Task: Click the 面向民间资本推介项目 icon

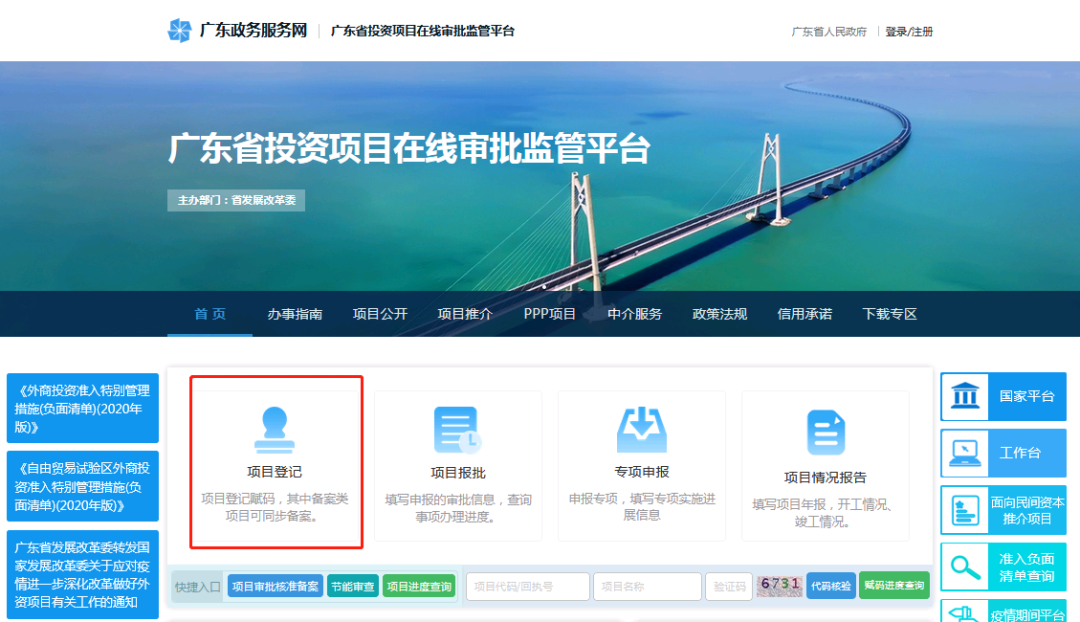Action: point(965,510)
